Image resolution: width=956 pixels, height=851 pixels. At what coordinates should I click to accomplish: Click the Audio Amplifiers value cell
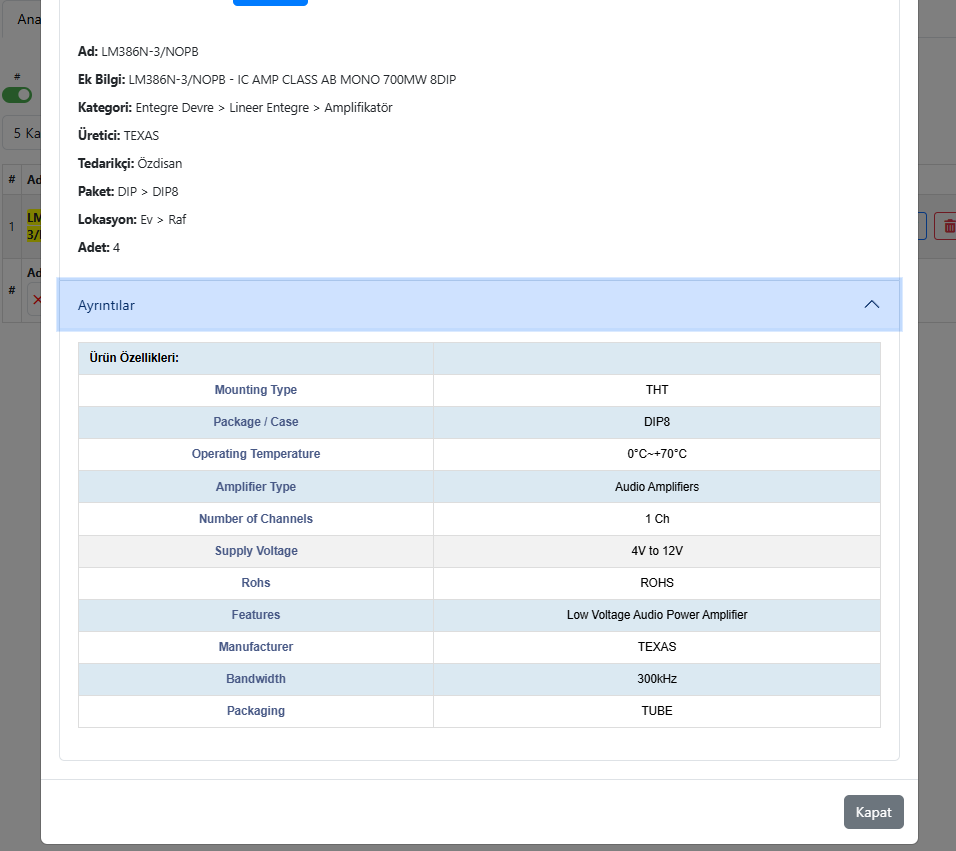point(656,487)
